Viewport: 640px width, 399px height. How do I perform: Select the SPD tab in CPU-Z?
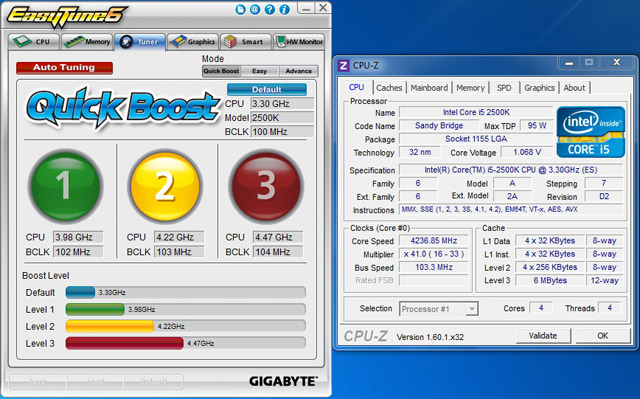click(504, 88)
